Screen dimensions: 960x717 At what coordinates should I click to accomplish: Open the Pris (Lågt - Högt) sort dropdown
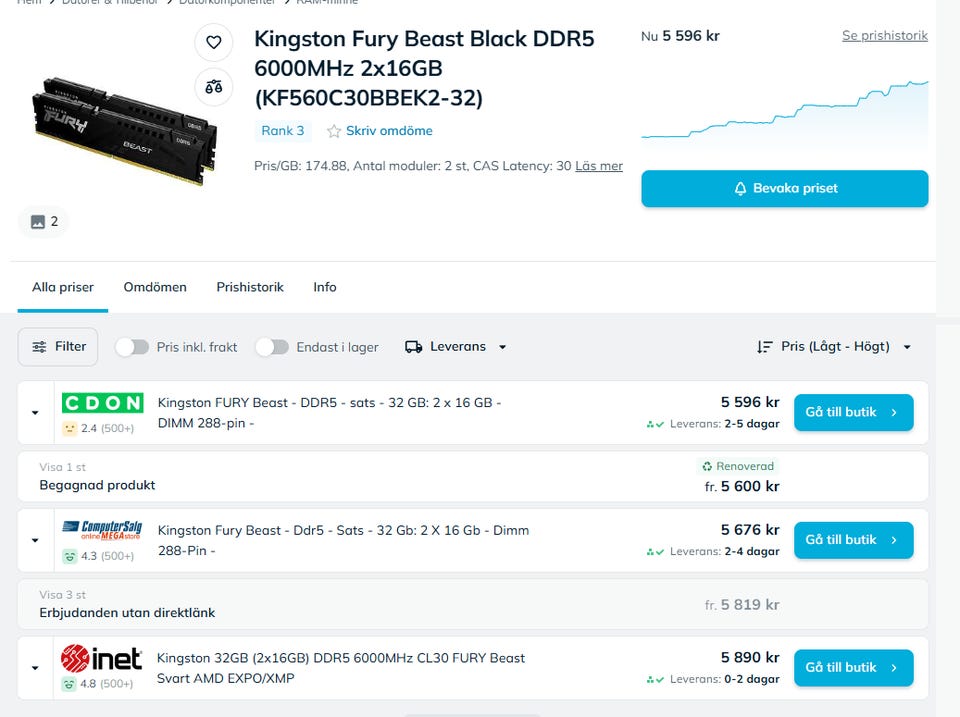point(835,347)
